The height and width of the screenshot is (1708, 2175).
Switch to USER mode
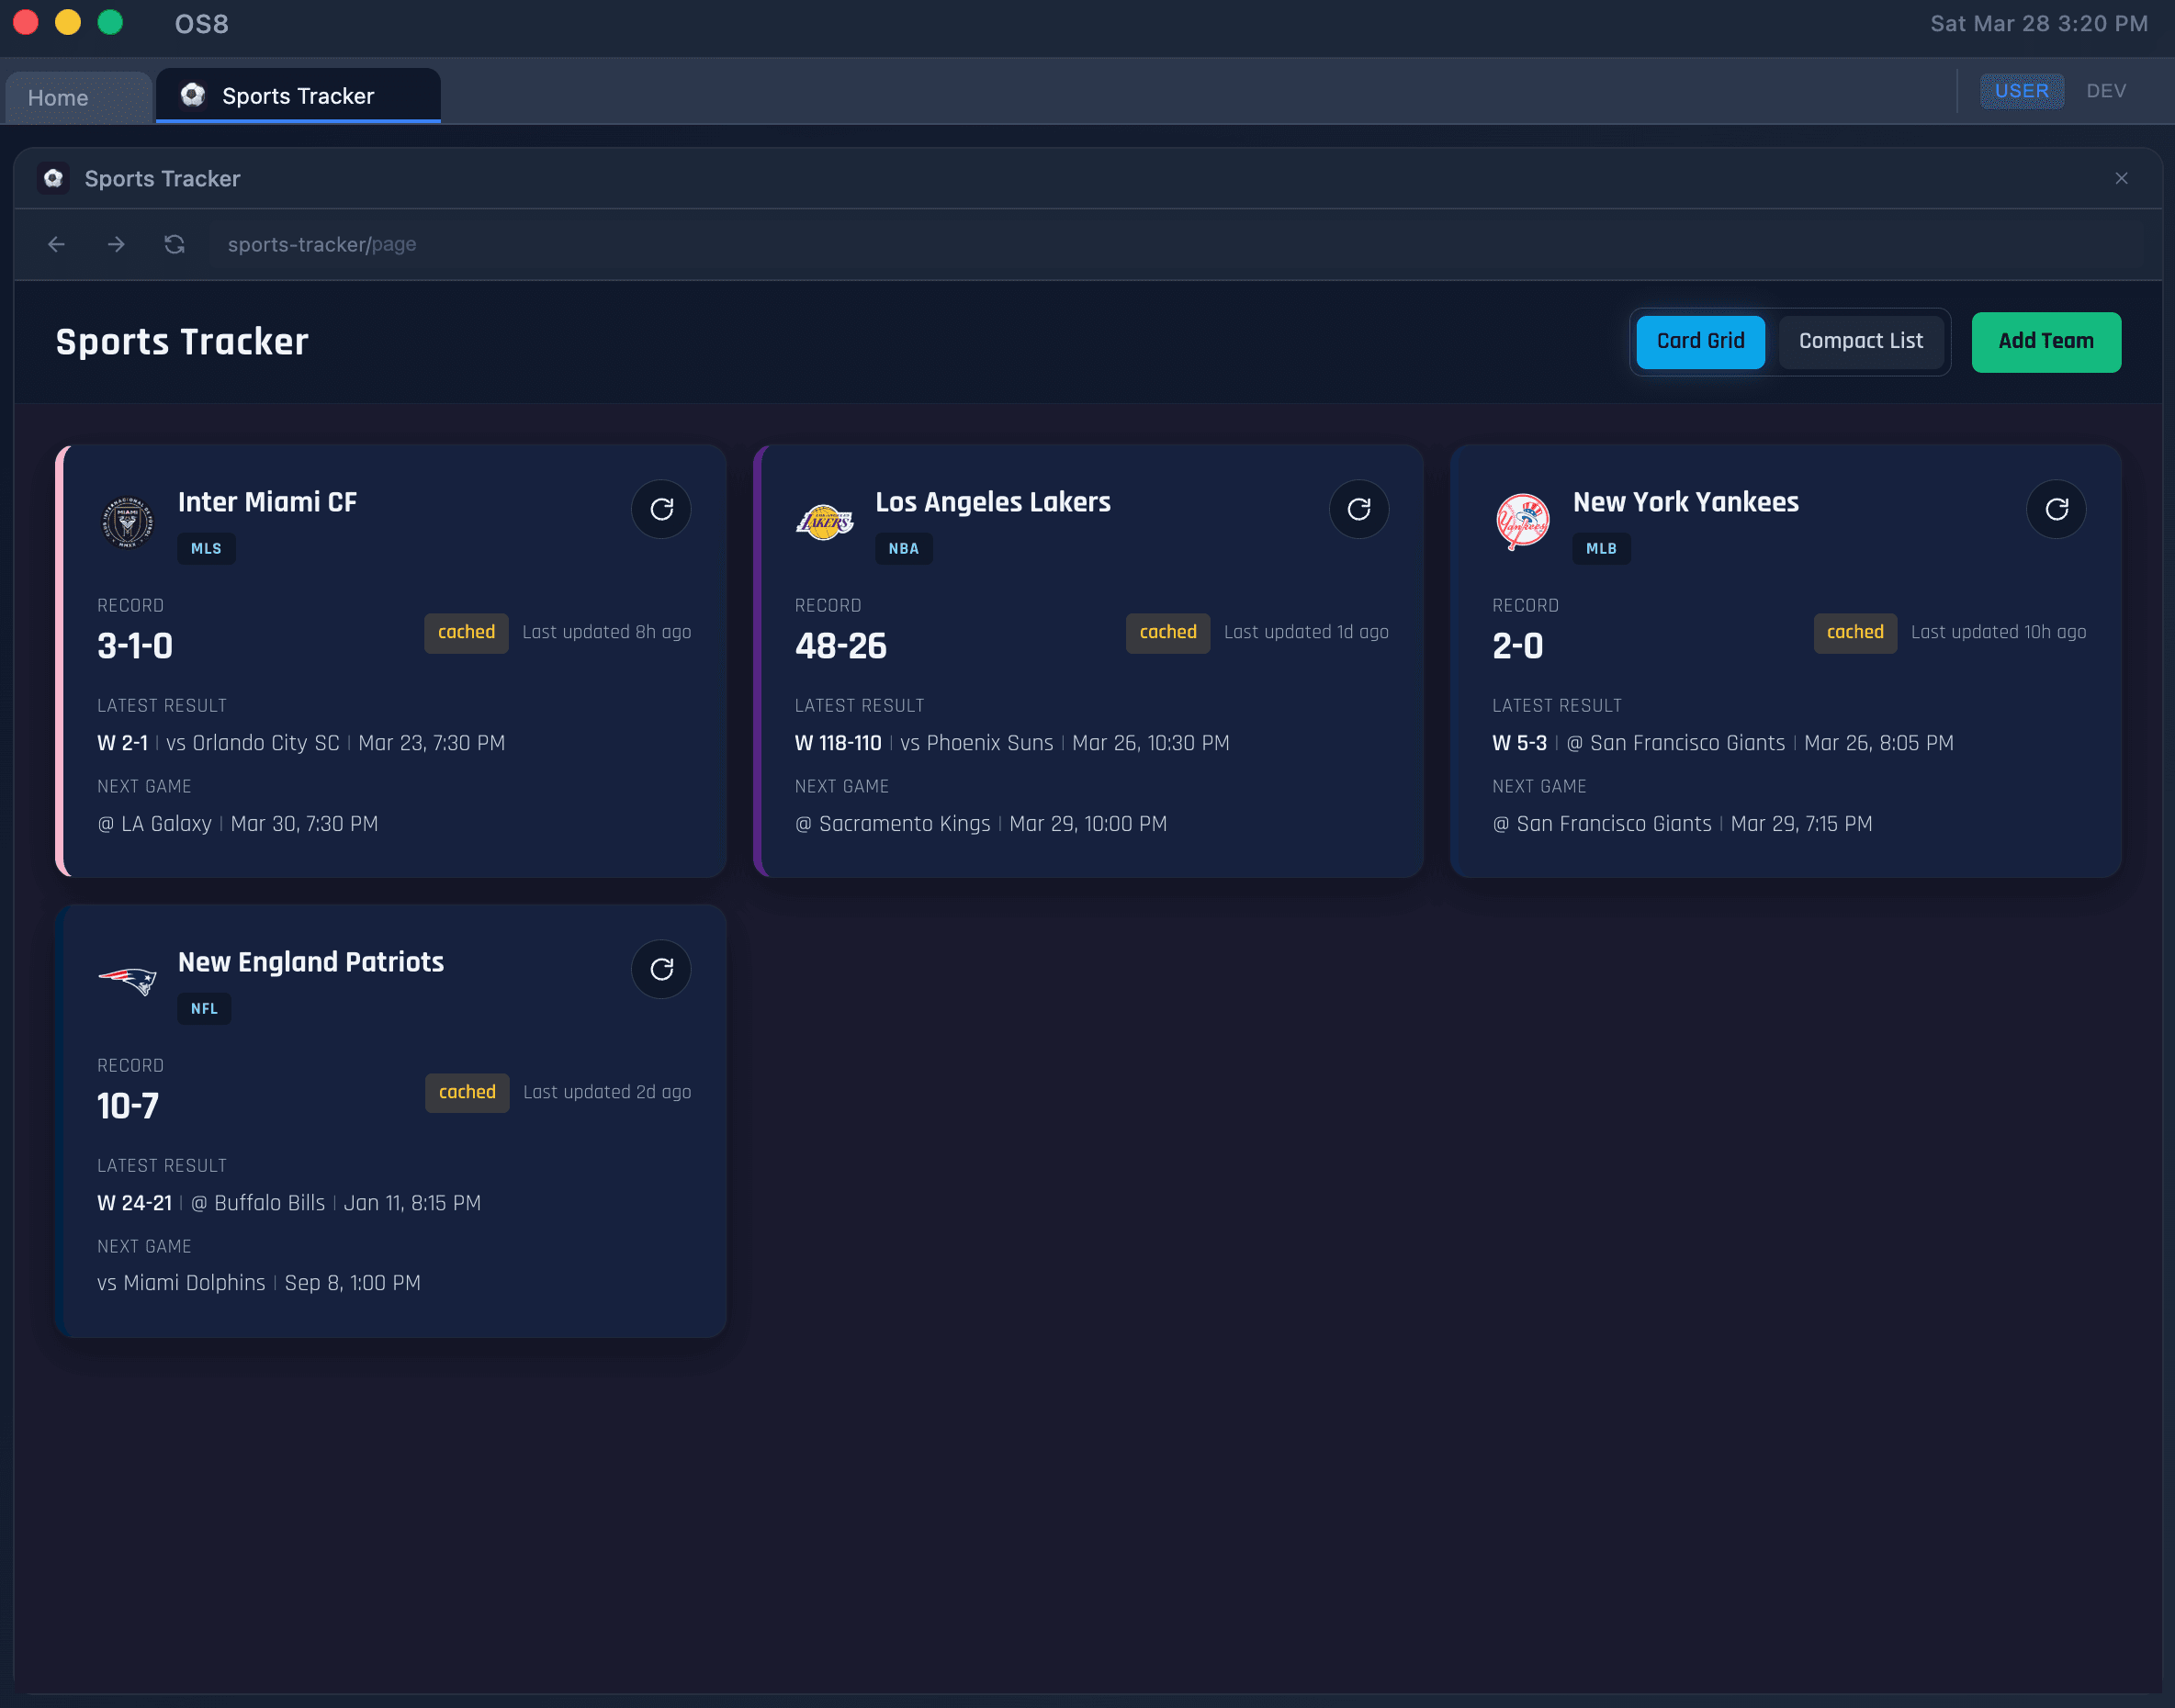click(x=2021, y=91)
